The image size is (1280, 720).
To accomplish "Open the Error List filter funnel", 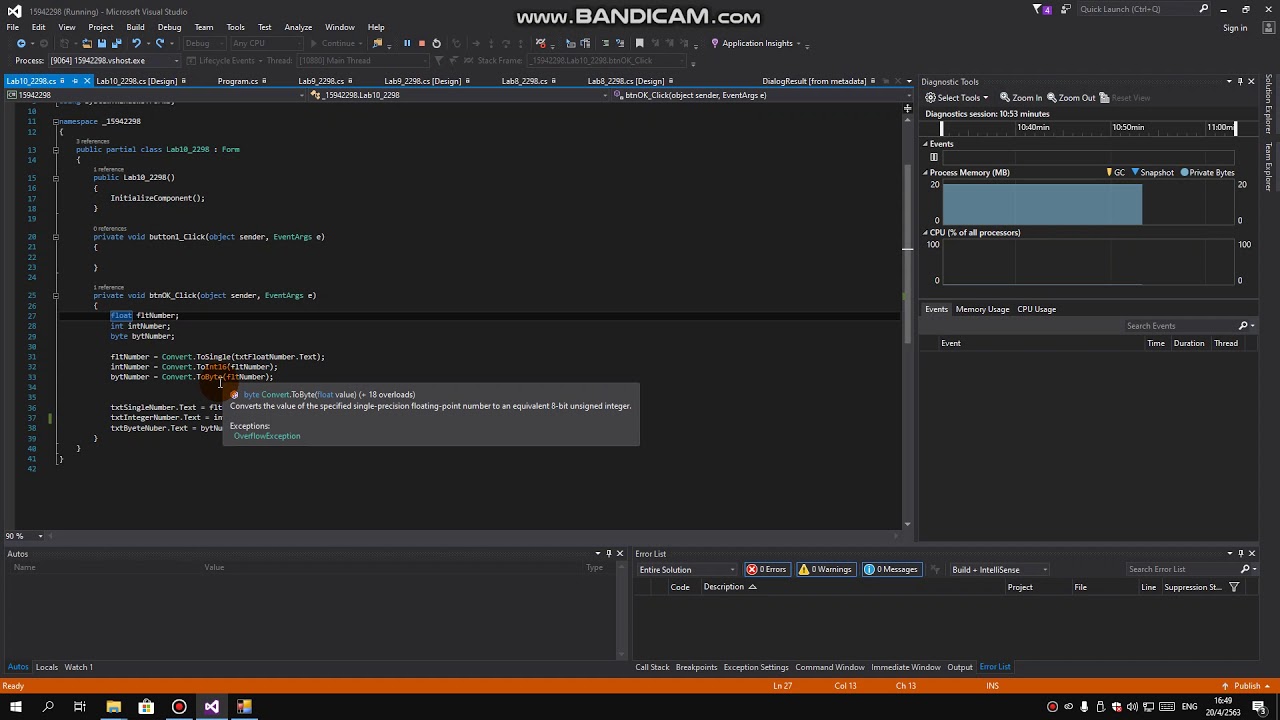I will (x=1234, y=587).
